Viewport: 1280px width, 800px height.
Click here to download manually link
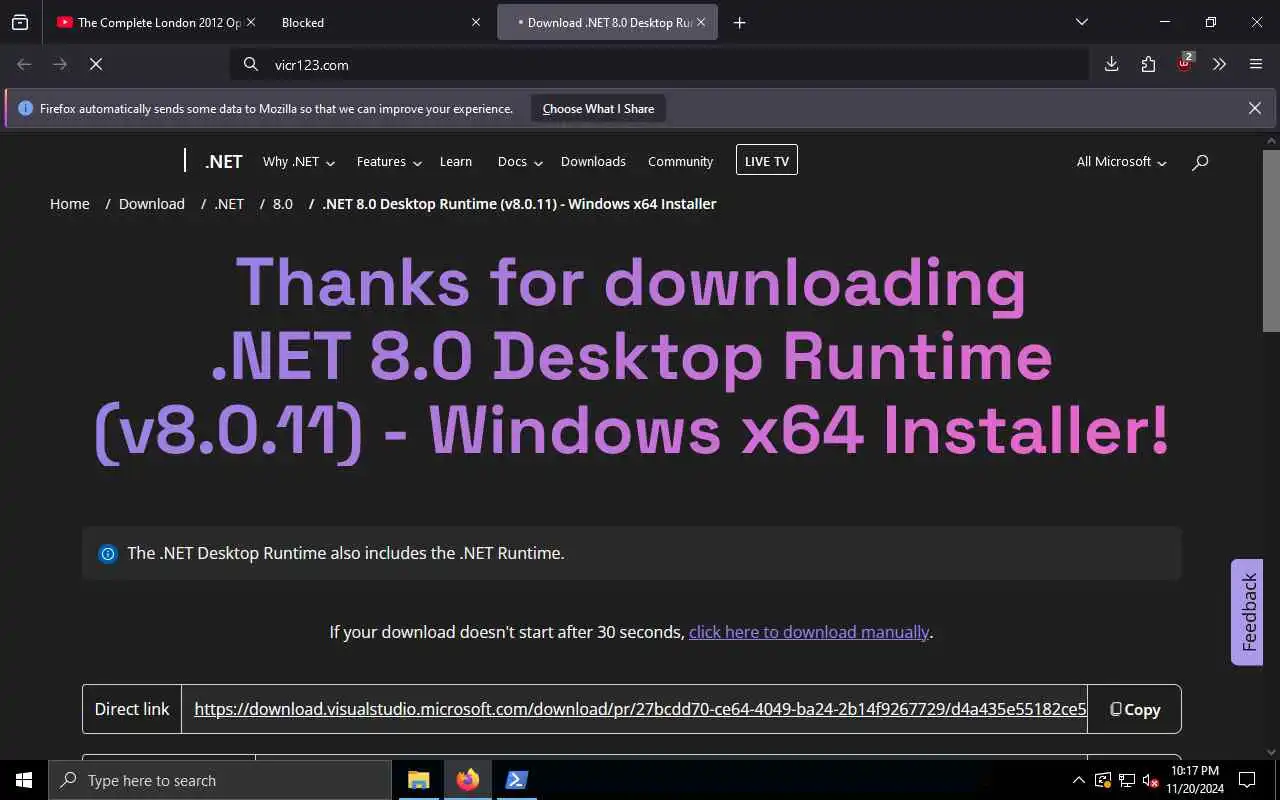809,632
